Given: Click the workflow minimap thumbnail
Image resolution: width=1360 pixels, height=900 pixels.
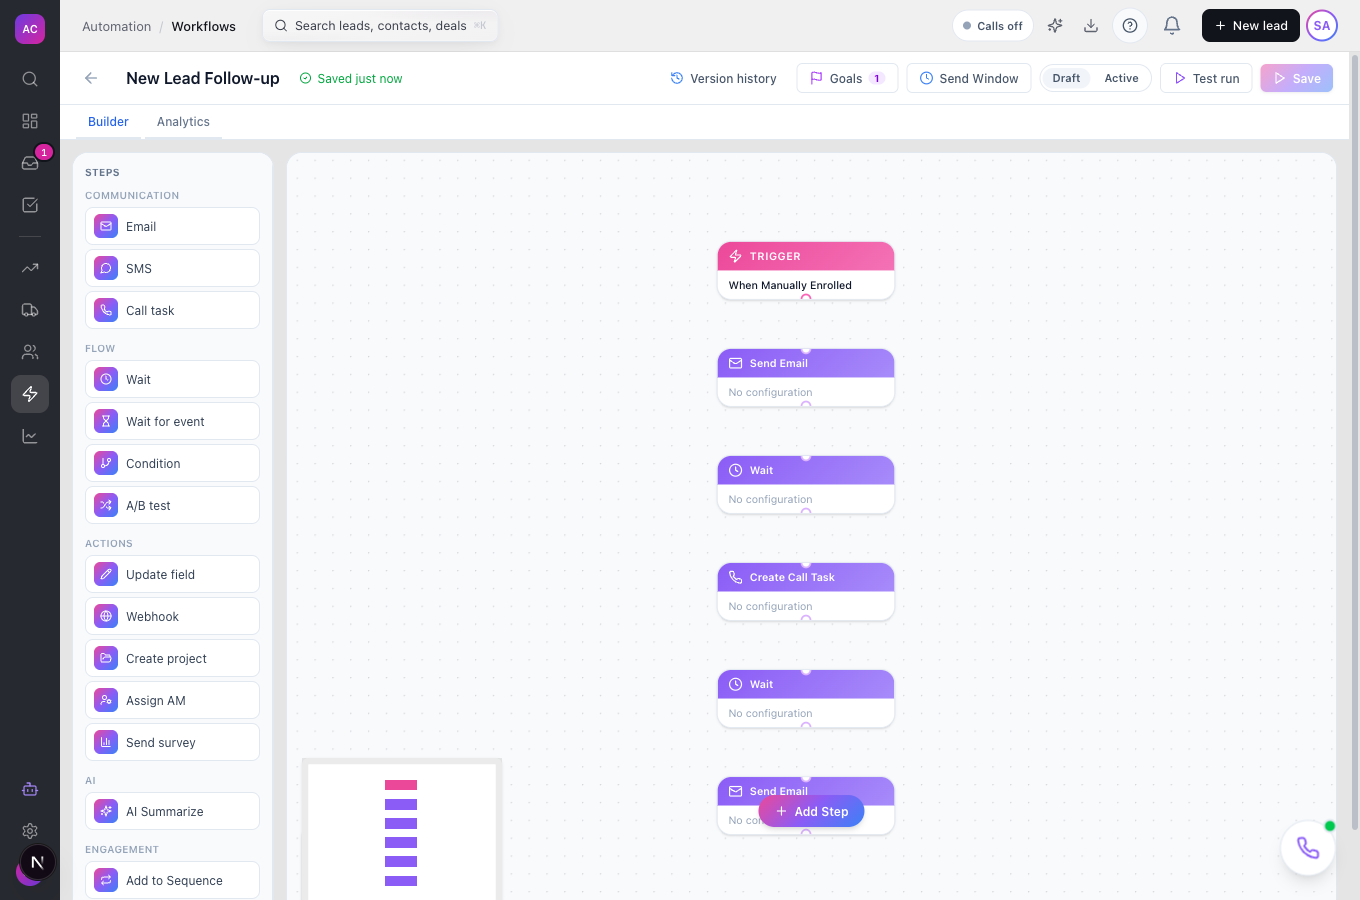Looking at the screenshot, I should (401, 831).
